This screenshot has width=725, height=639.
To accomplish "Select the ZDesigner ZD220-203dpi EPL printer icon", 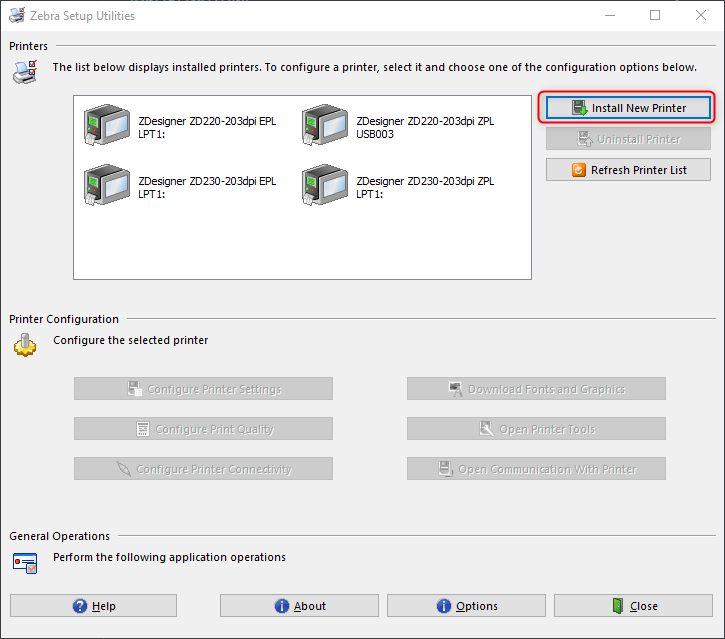I will 107,125.
